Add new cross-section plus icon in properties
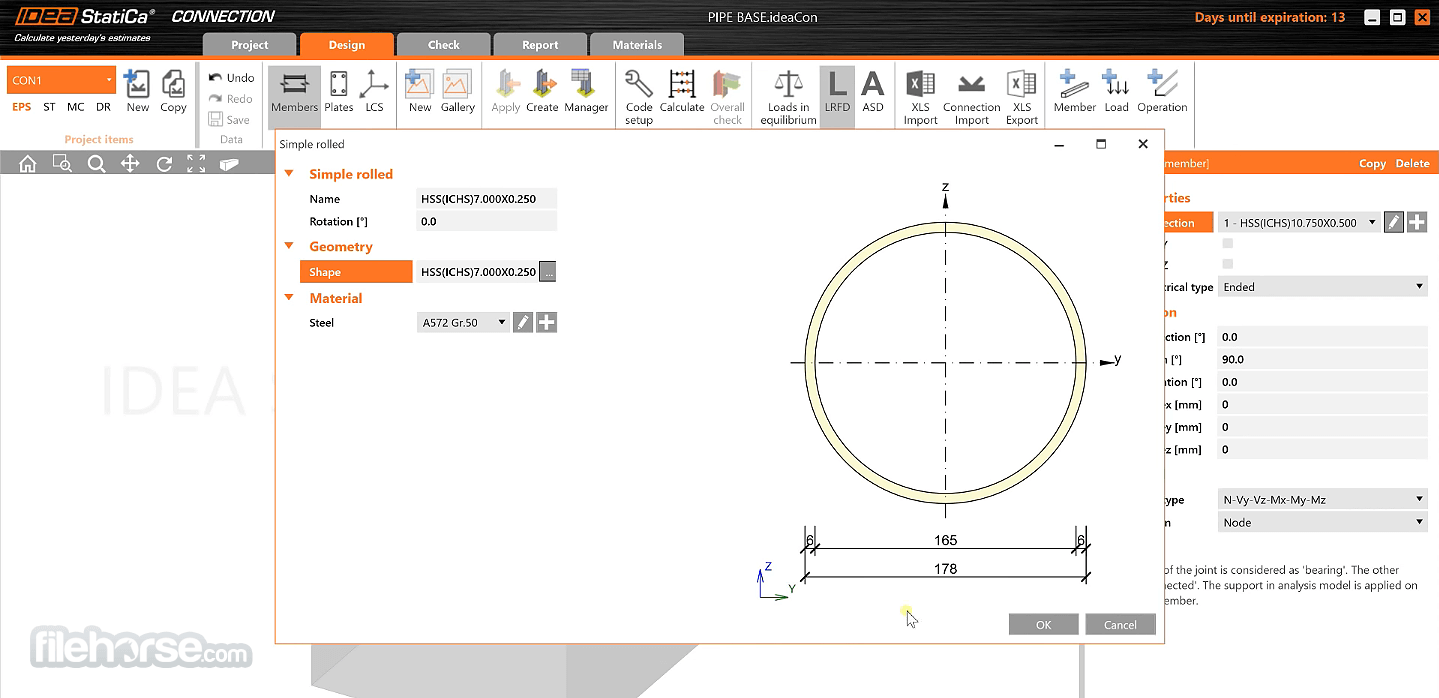This screenshot has width=1439, height=698. click(x=1417, y=223)
